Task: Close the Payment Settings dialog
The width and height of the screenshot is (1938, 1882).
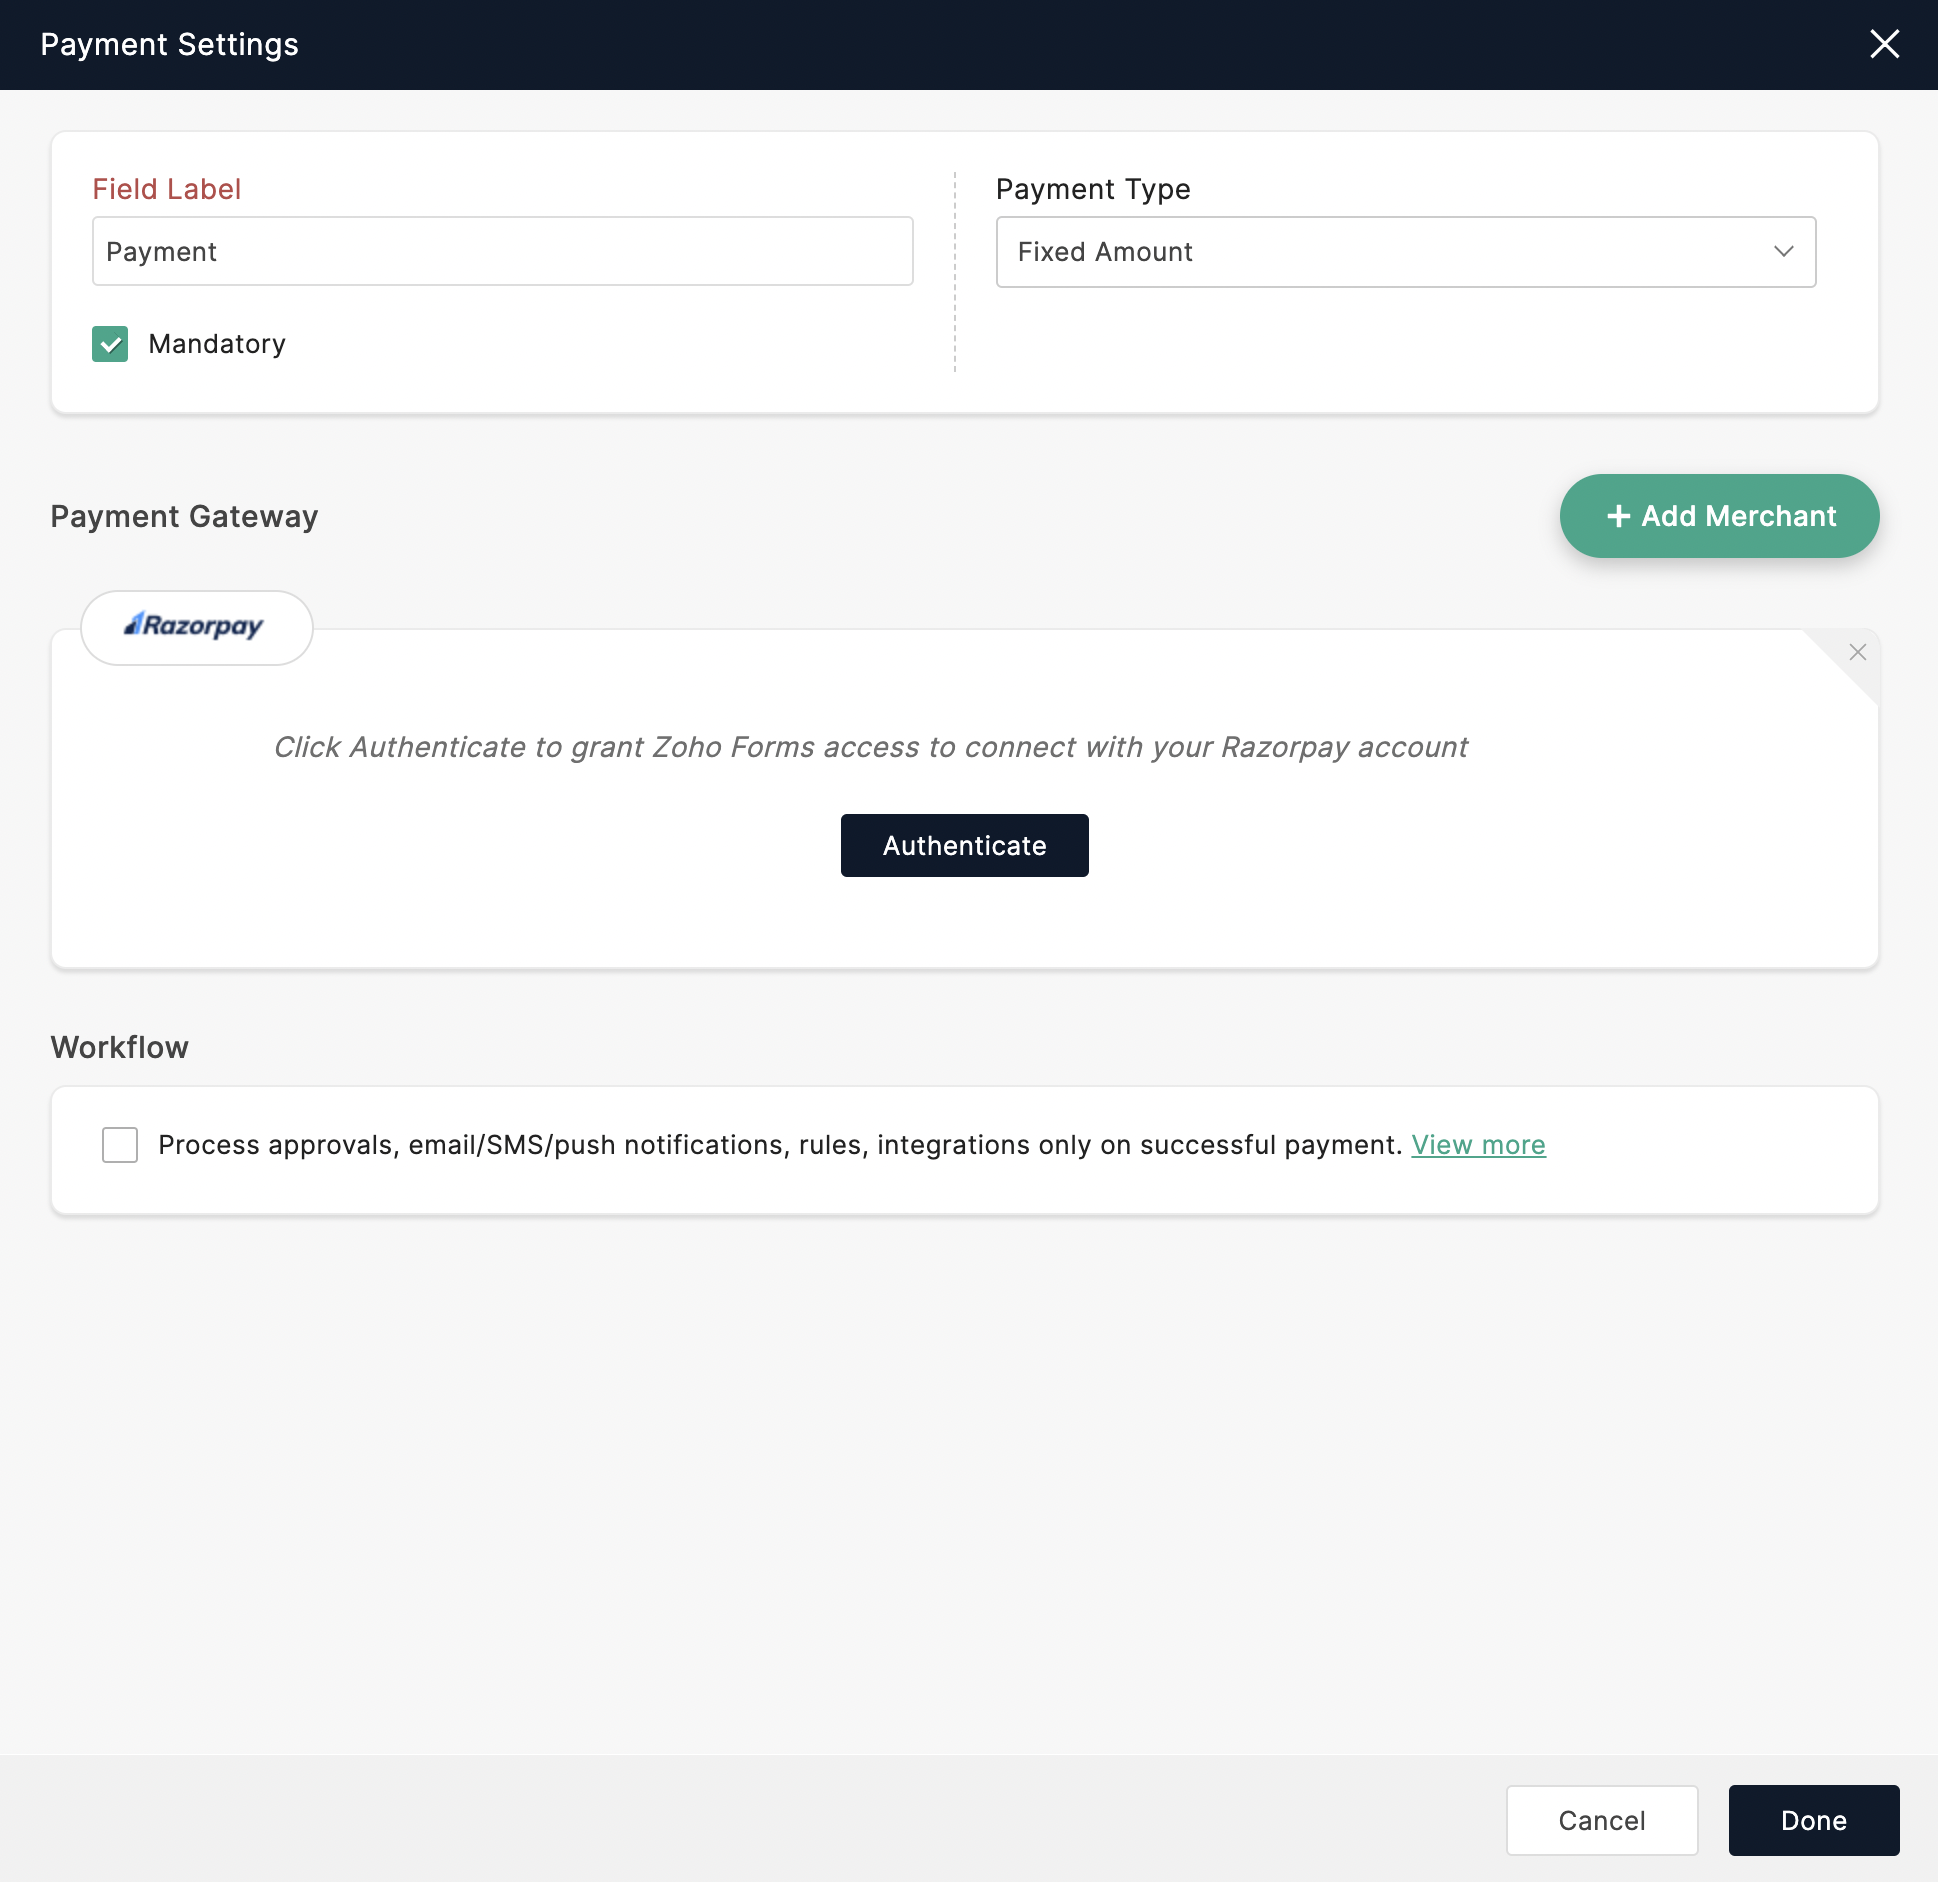Action: click(x=1884, y=44)
